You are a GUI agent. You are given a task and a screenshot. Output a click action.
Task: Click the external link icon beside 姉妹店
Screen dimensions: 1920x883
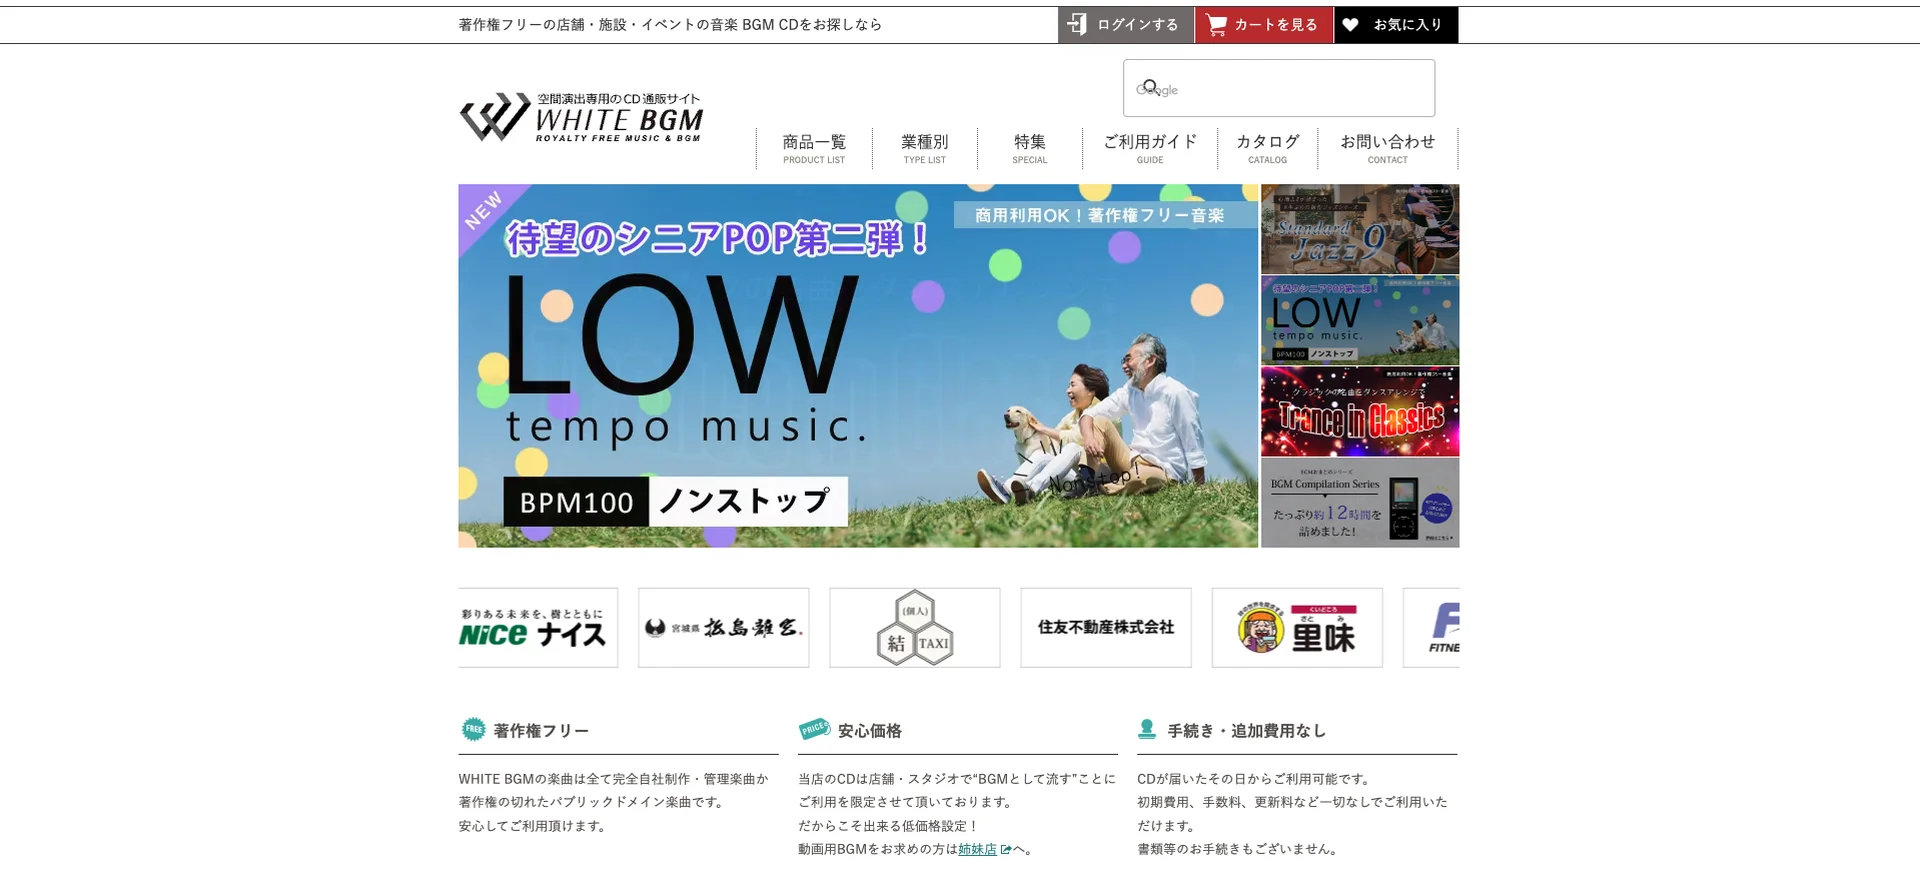click(1006, 850)
